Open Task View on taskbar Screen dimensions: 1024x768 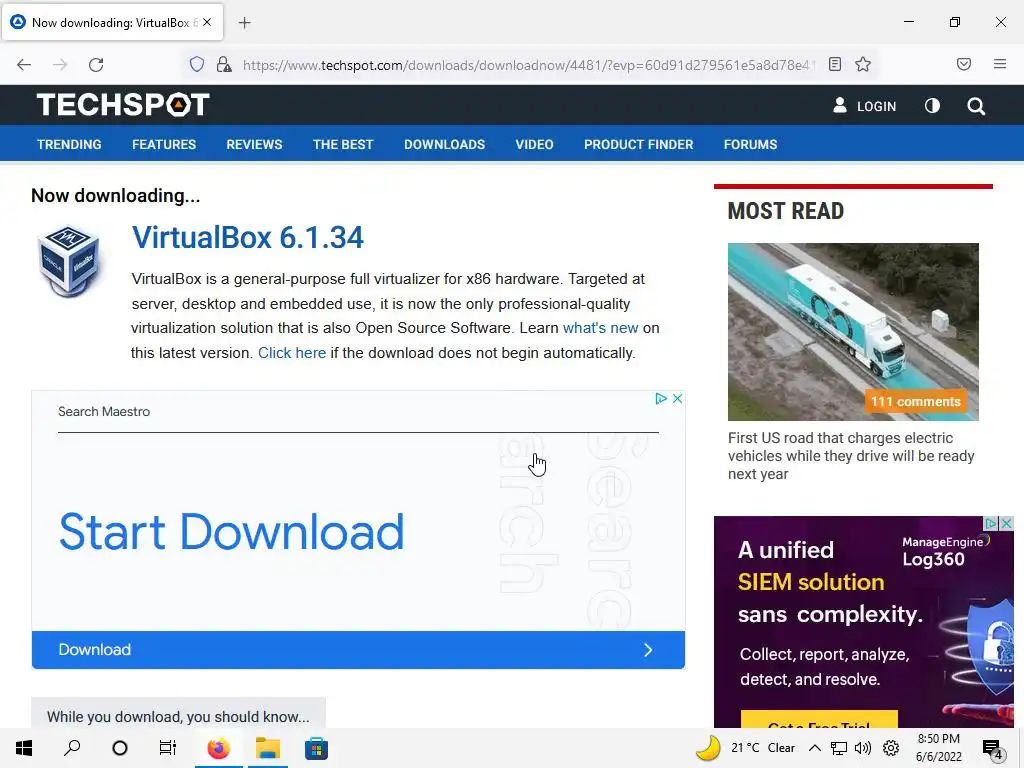point(168,748)
